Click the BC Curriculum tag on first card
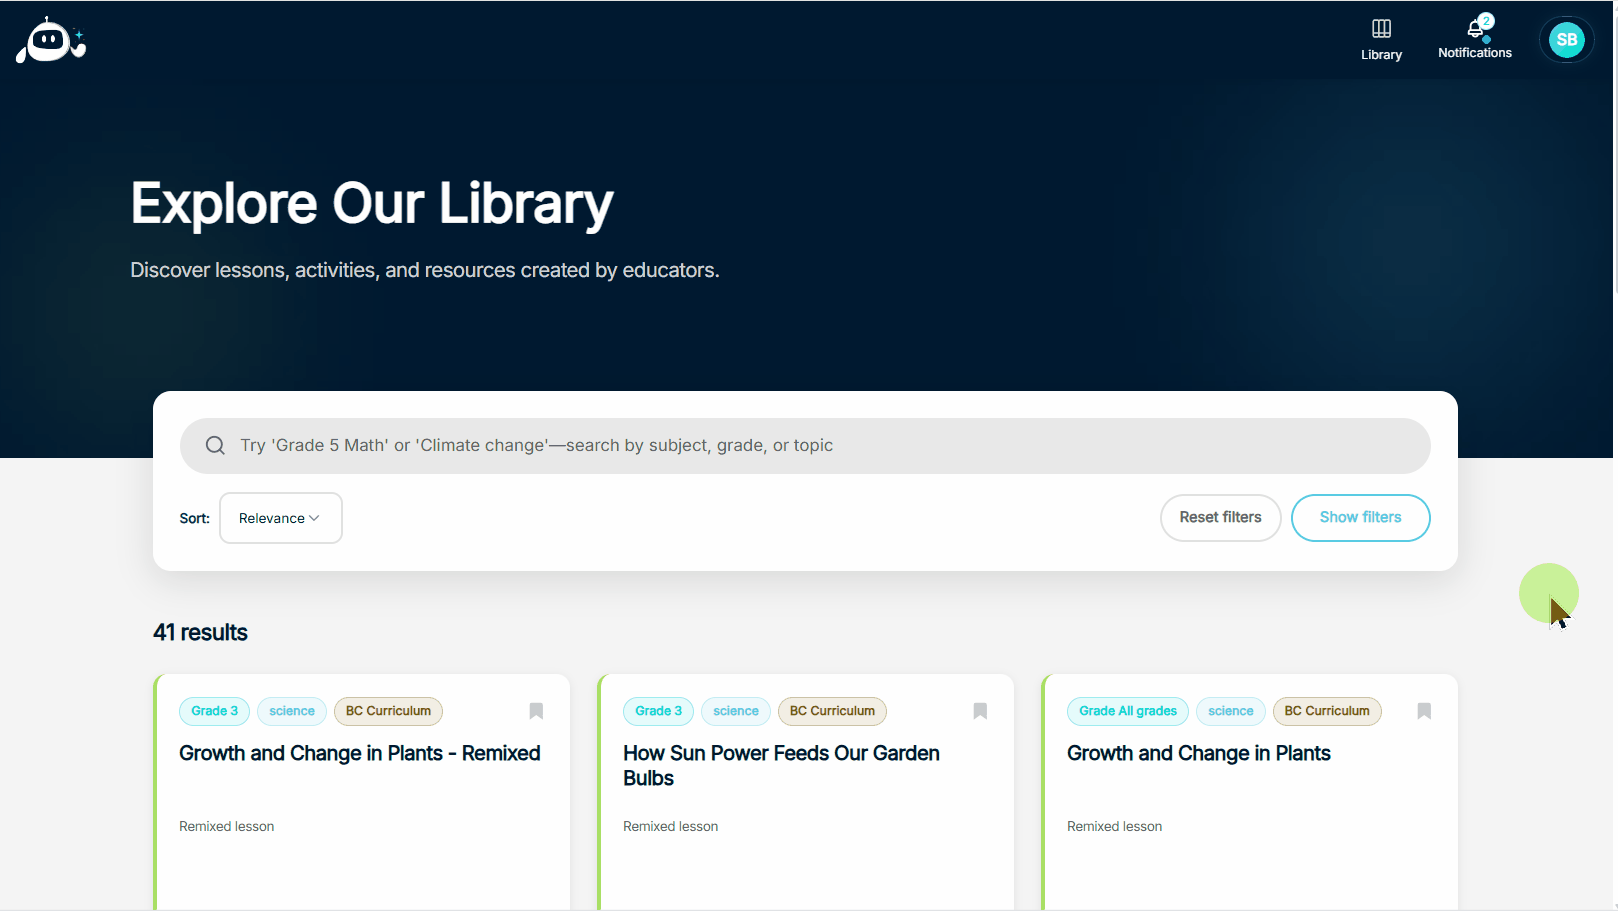The height and width of the screenshot is (911, 1618). 388,711
